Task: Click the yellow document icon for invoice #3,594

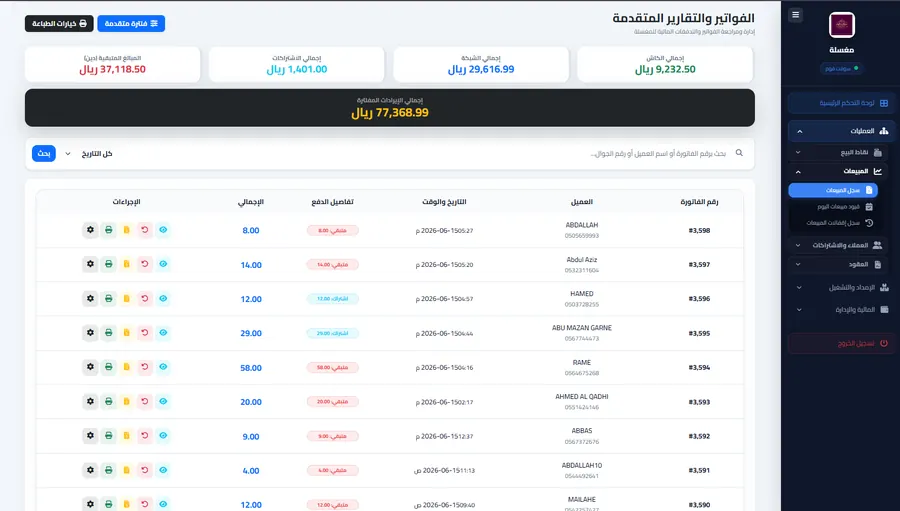Action: pos(126,367)
